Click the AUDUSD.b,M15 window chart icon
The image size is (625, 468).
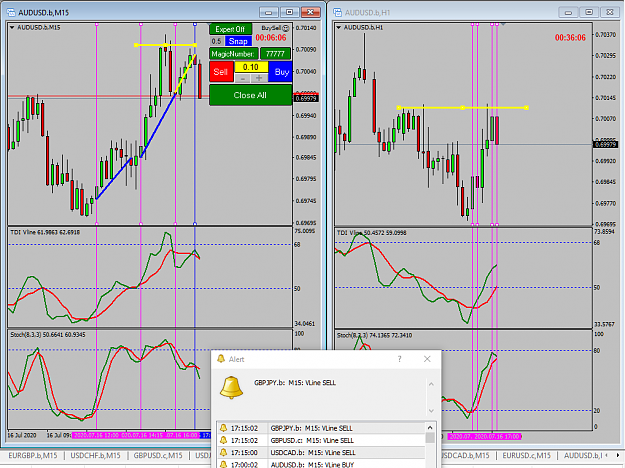11,12
